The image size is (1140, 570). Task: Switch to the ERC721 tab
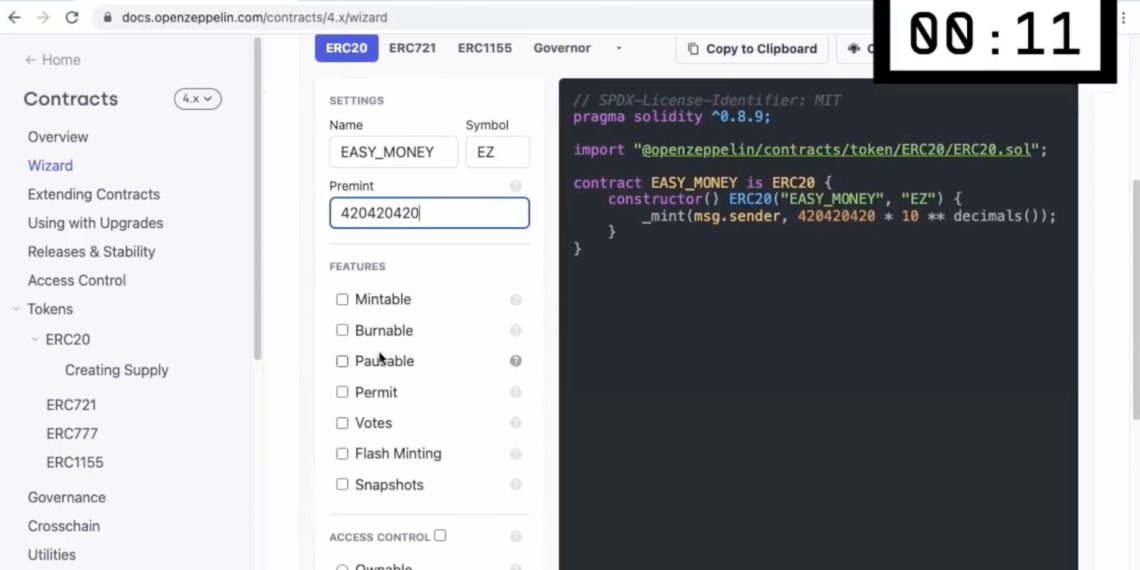coord(412,48)
